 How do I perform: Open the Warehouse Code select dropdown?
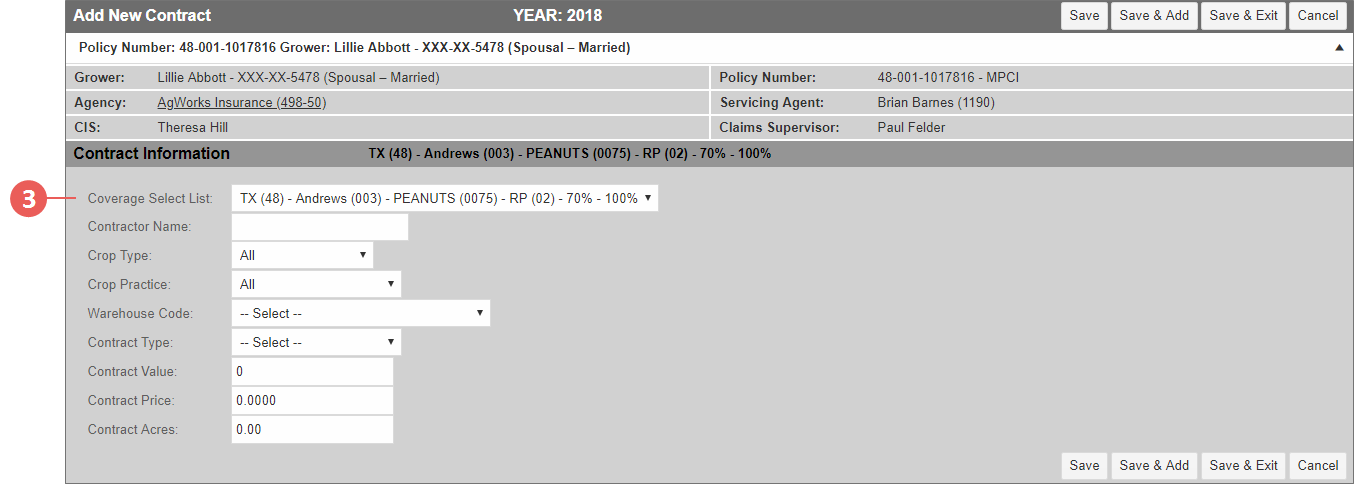point(361,313)
